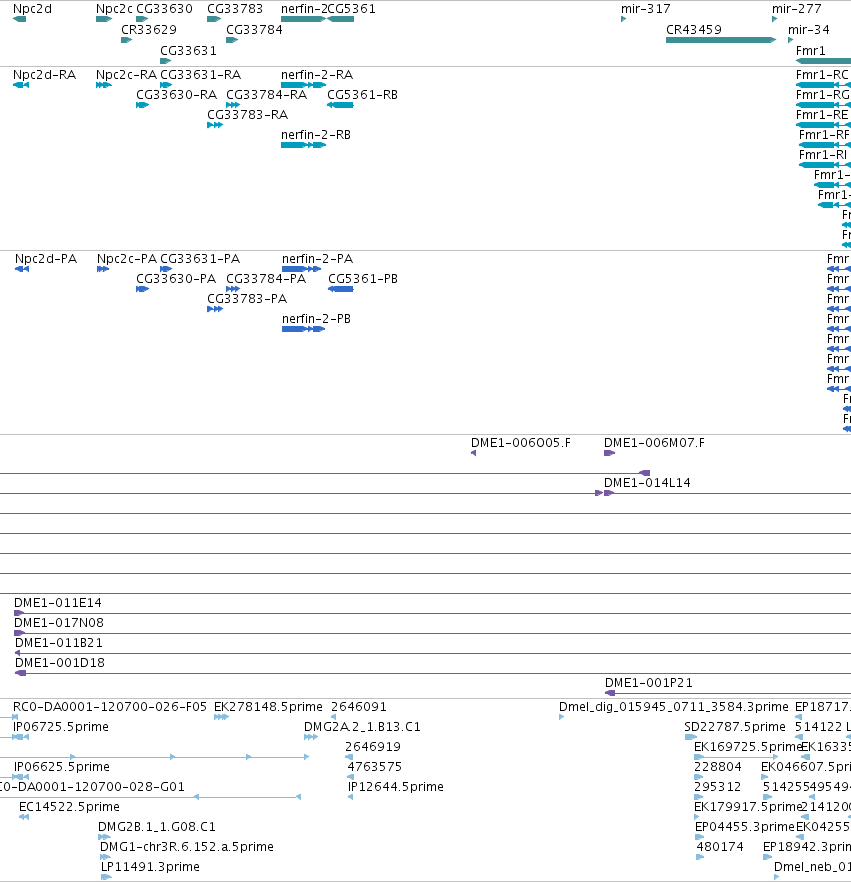Click the mir-277 label

tap(796, 9)
